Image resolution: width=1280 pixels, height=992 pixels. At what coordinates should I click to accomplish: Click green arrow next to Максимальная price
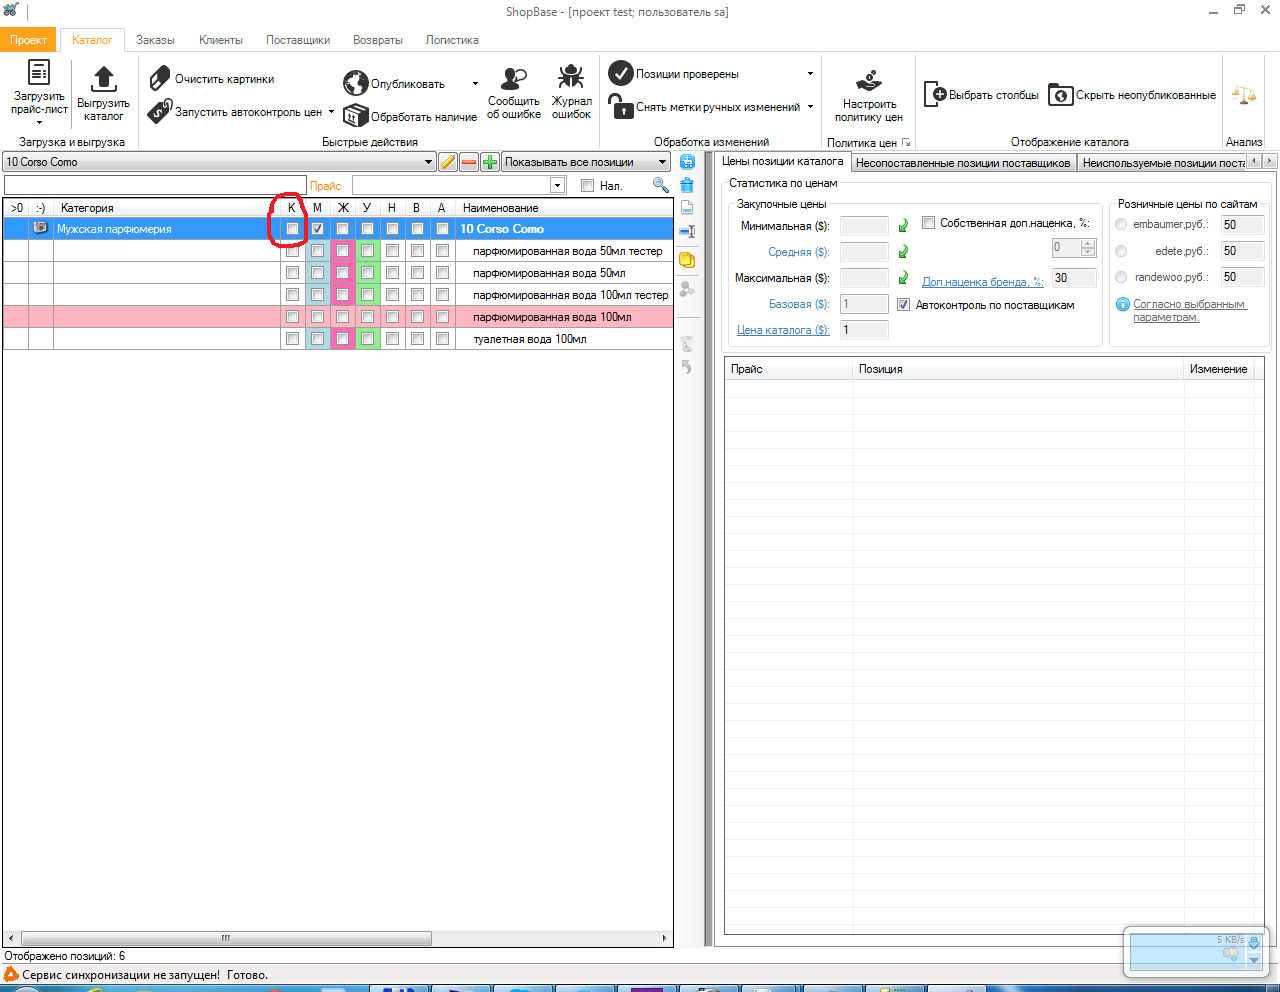903,278
